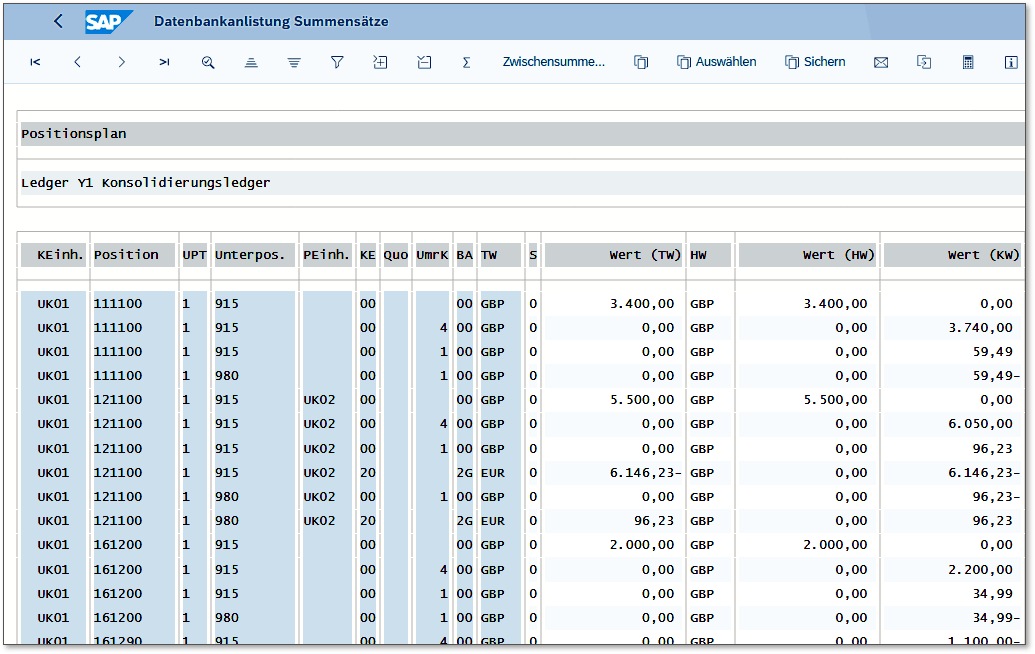Sort the list in ascending order

[251, 62]
